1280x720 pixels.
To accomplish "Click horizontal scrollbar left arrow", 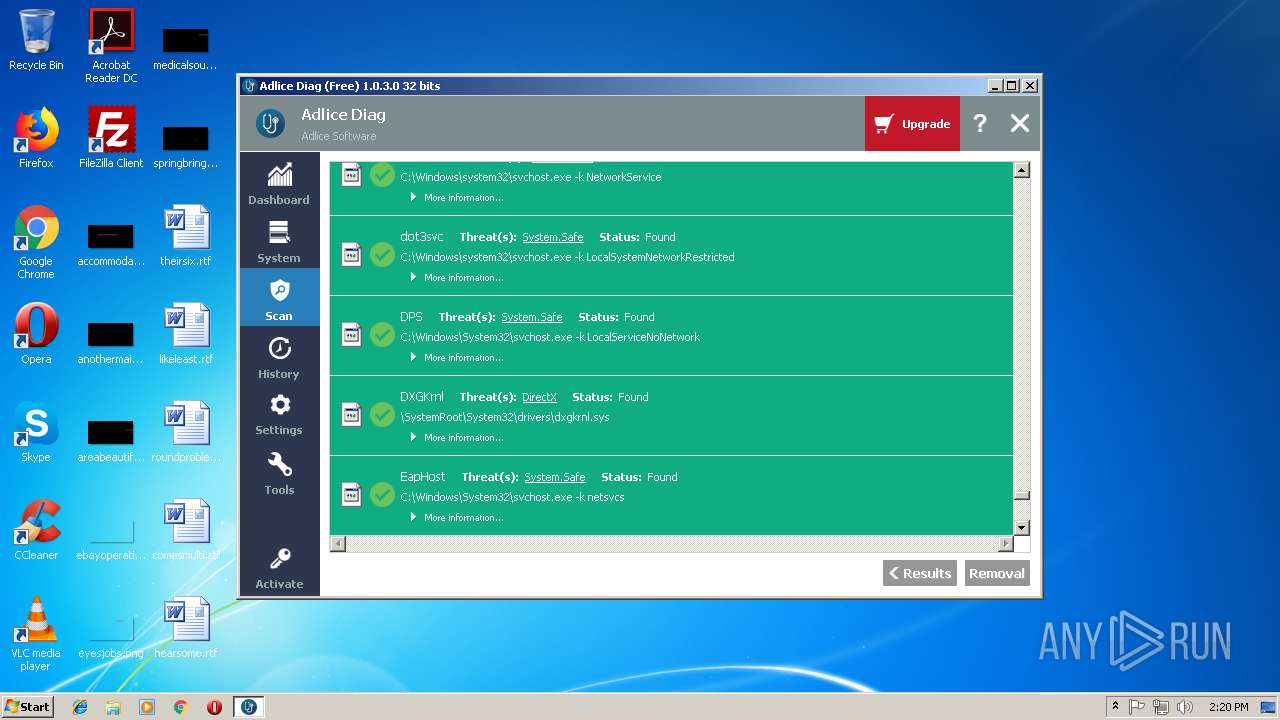I will (x=338, y=544).
